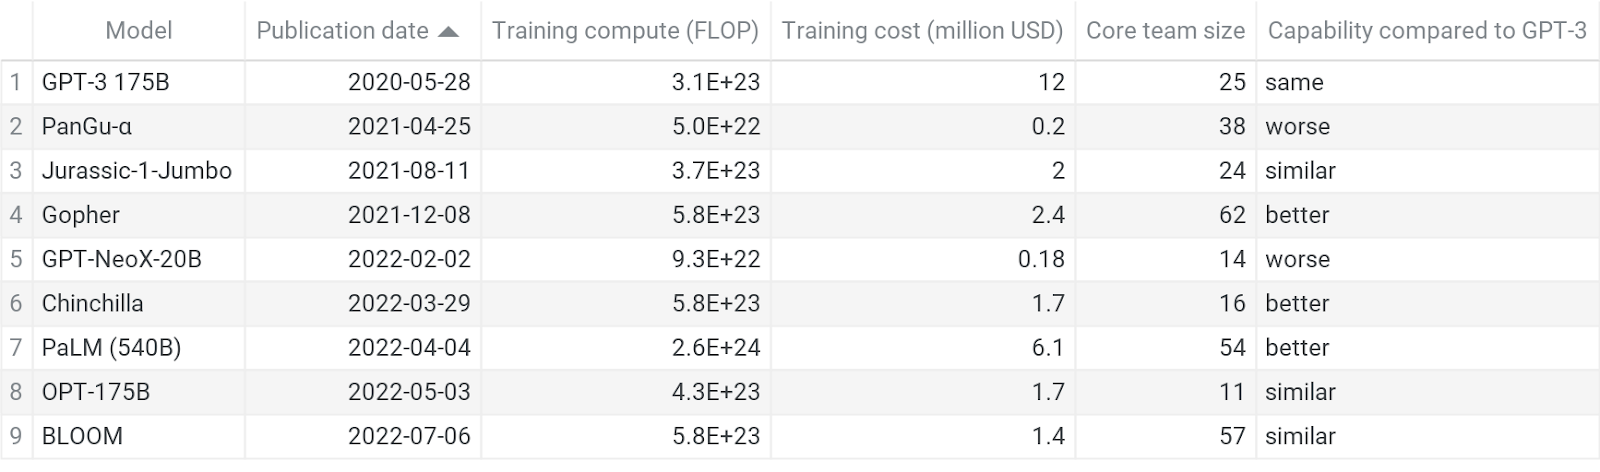Select the BLOOM model cell
This screenshot has height=472, width=1600.
[x=83, y=436]
